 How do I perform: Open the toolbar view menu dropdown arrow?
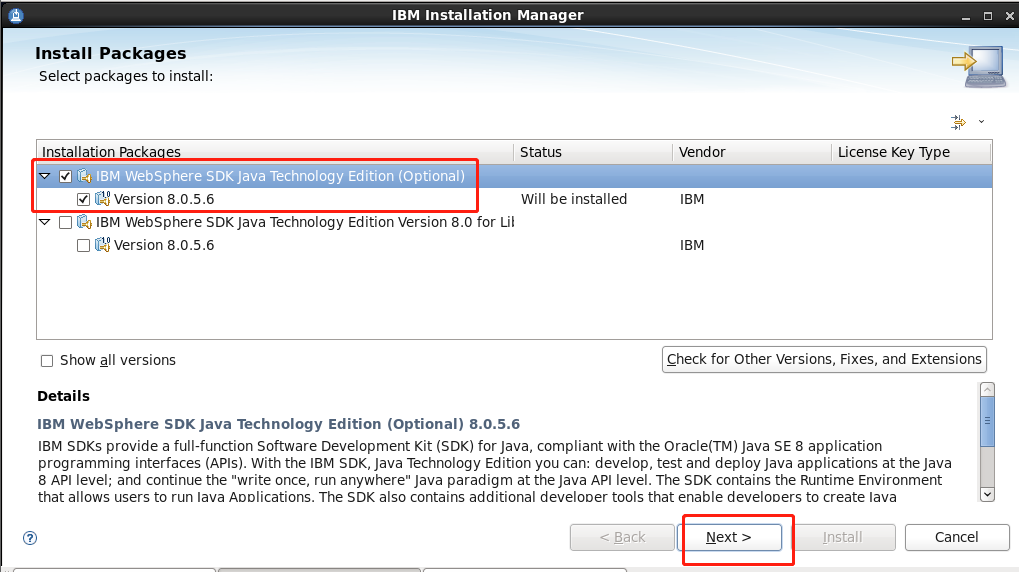981,122
